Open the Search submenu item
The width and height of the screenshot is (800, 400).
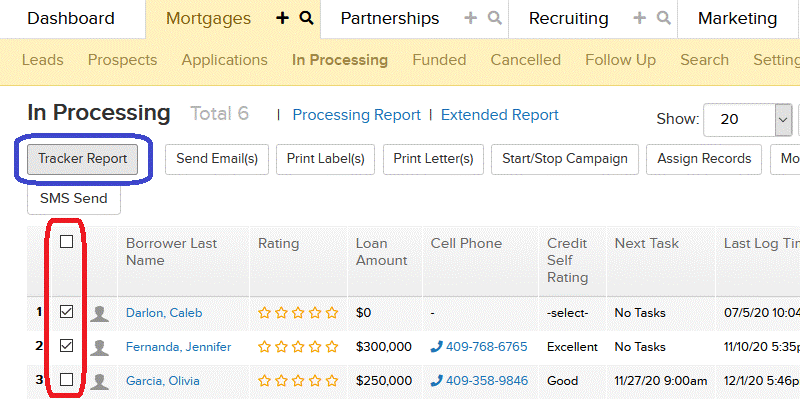[705, 60]
